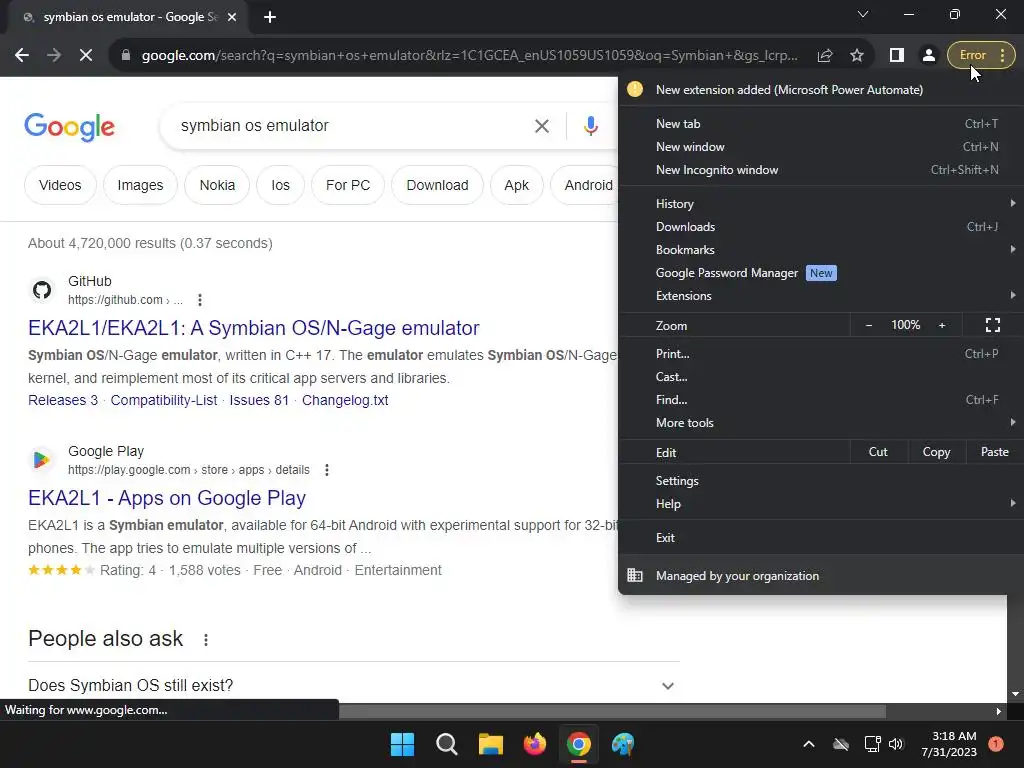Open File Explorer from taskbar
The width and height of the screenshot is (1024, 768).
coord(490,744)
